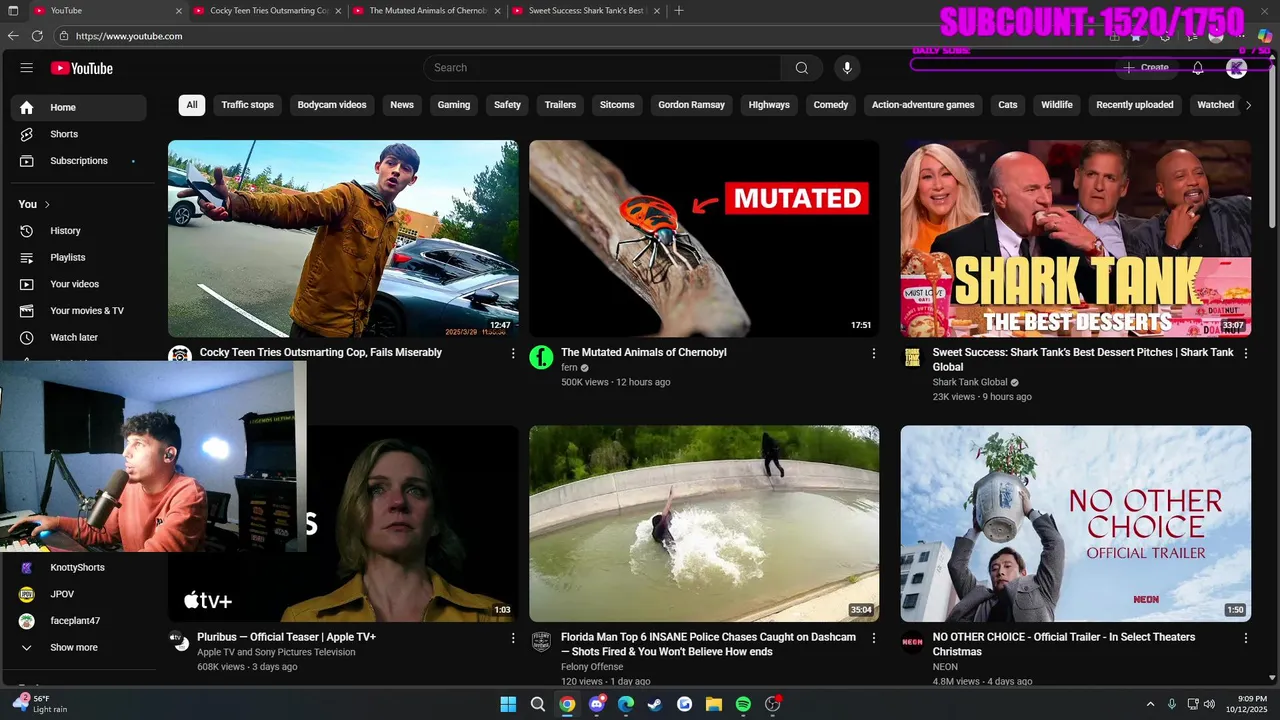Show hidden system tray icons
The height and width of the screenshot is (720, 1280).
(x=1150, y=704)
